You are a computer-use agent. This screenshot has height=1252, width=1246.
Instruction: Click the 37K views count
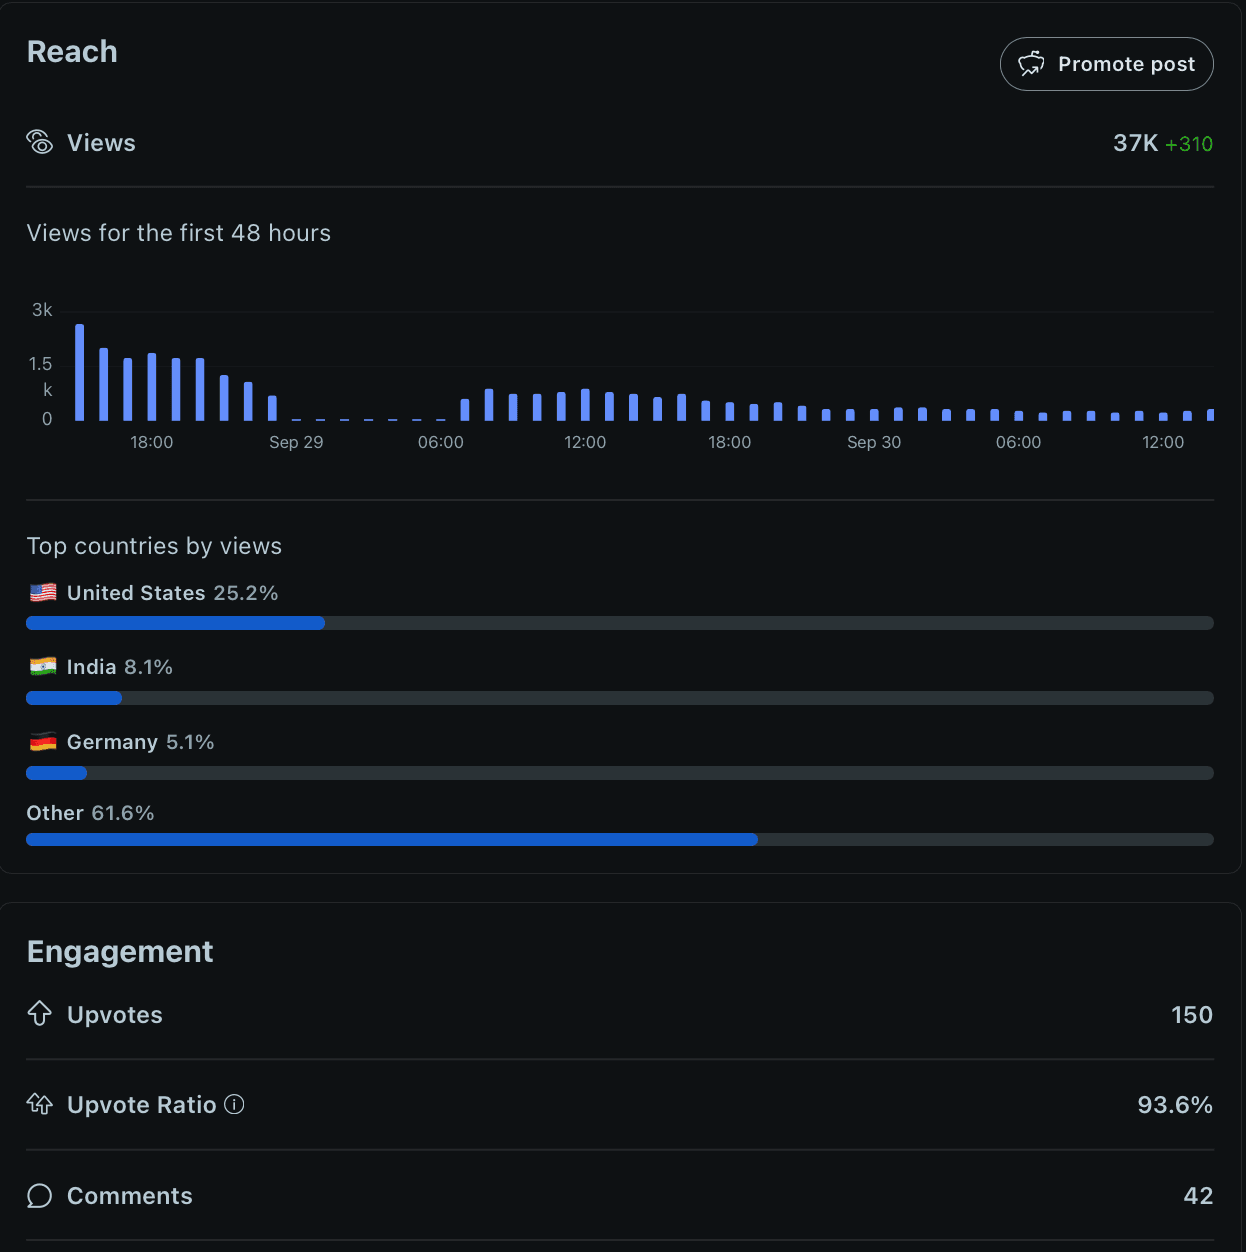point(1135,143)
